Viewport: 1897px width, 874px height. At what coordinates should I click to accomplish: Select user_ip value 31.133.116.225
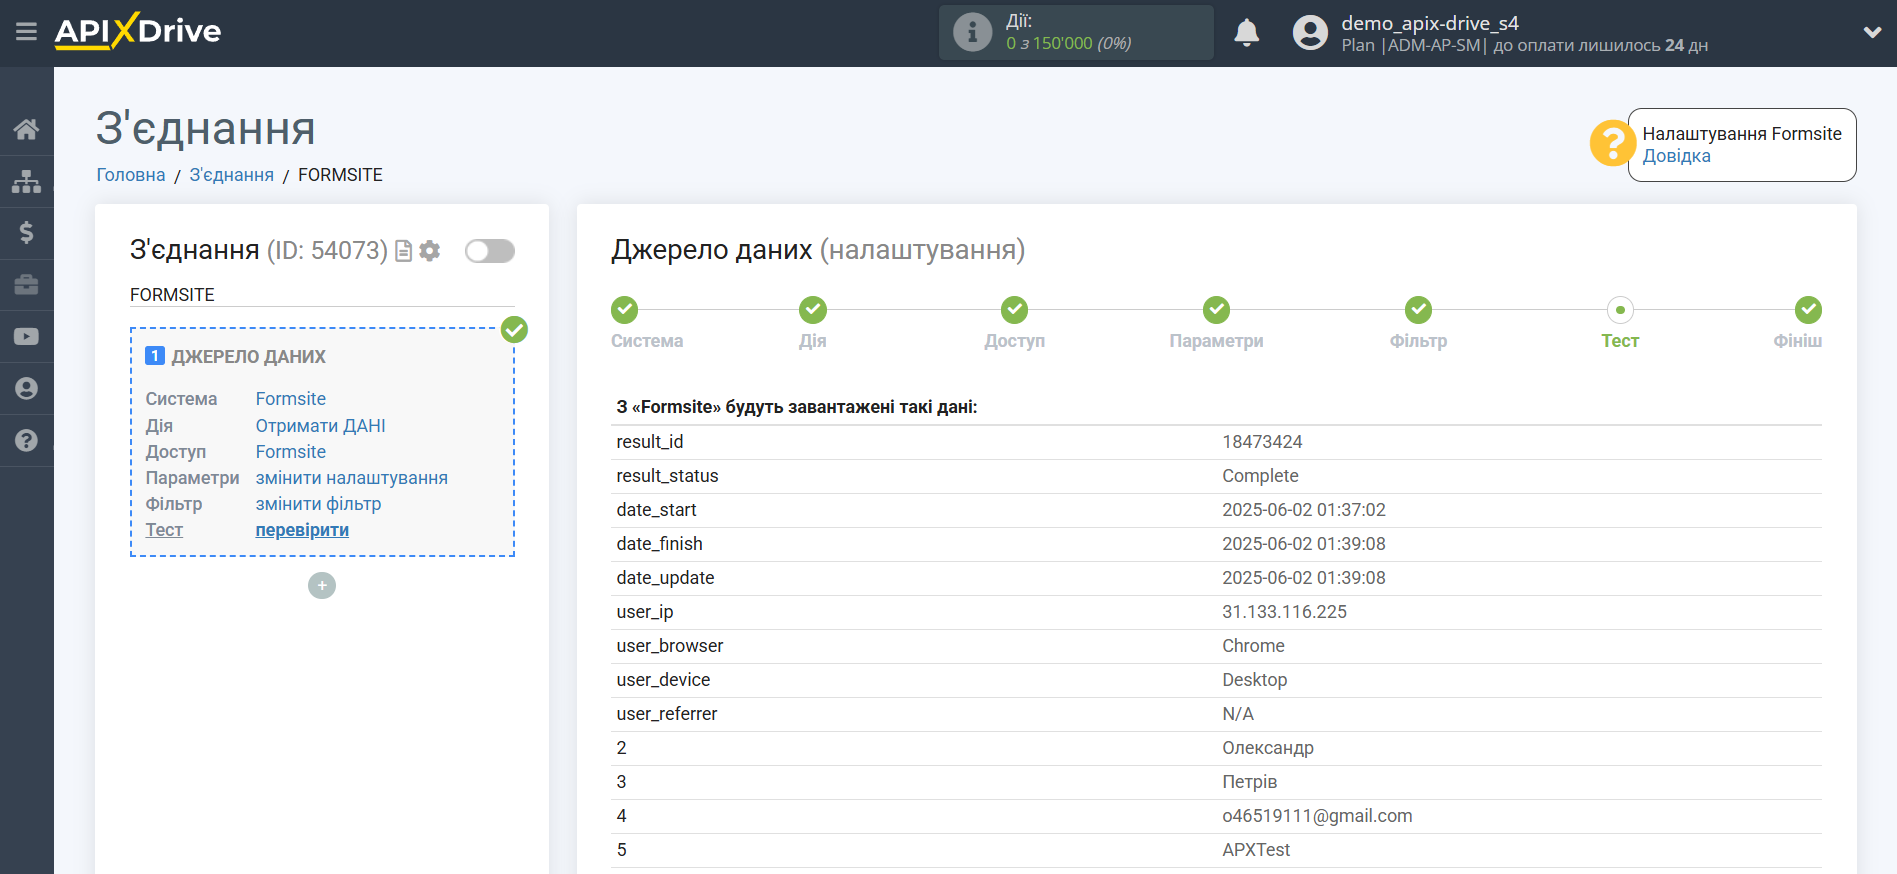point(1284,612)
